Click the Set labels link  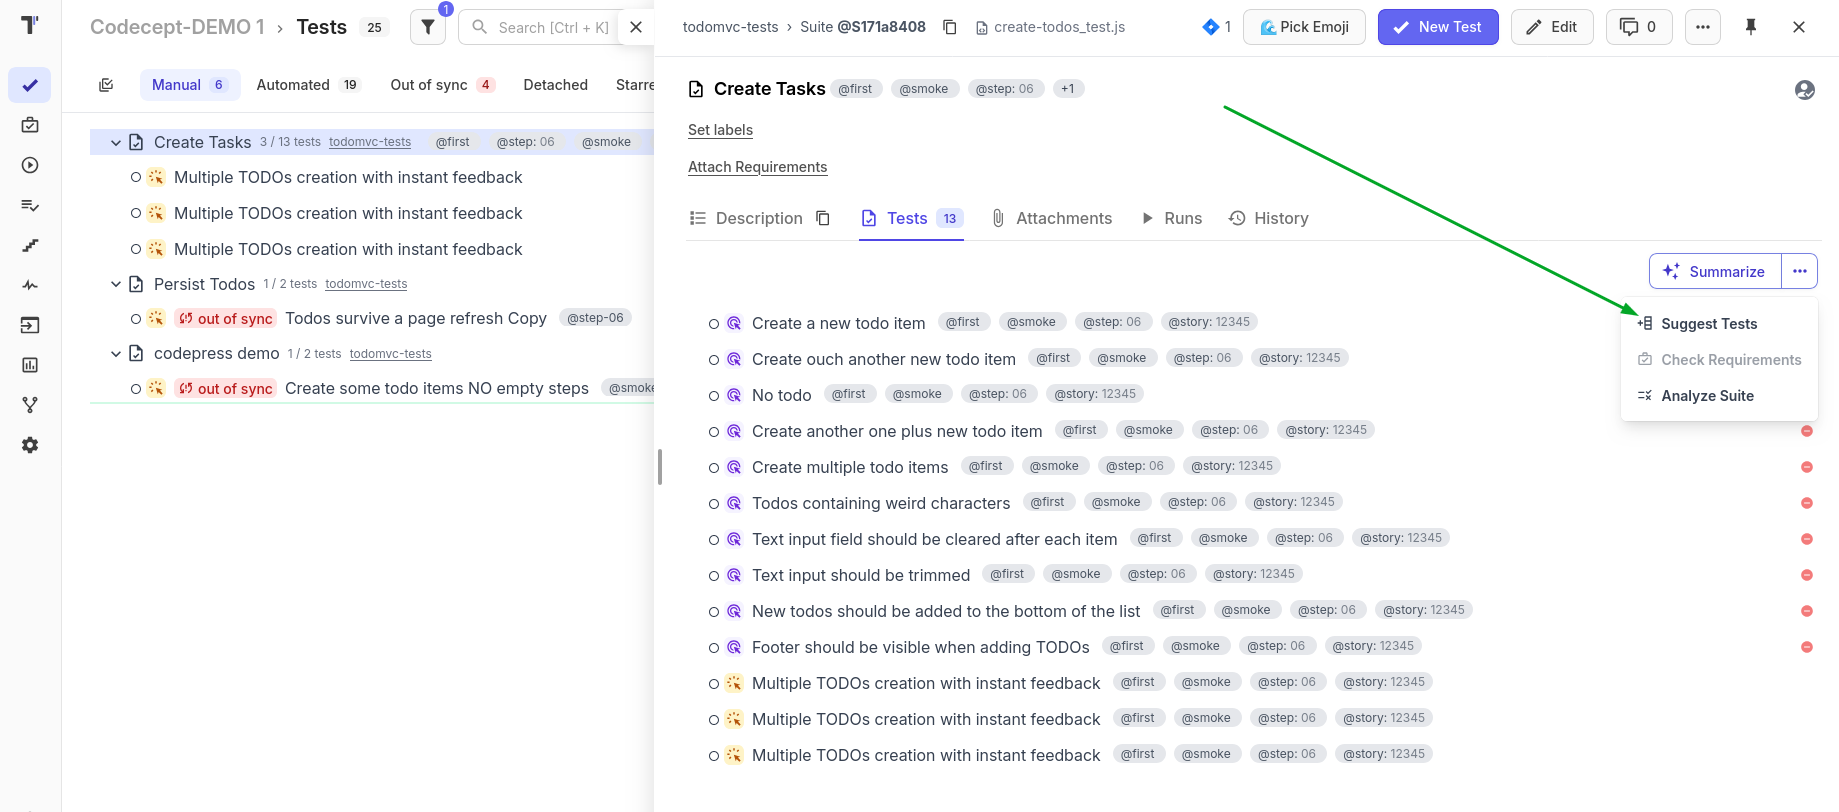coord(720,130)
